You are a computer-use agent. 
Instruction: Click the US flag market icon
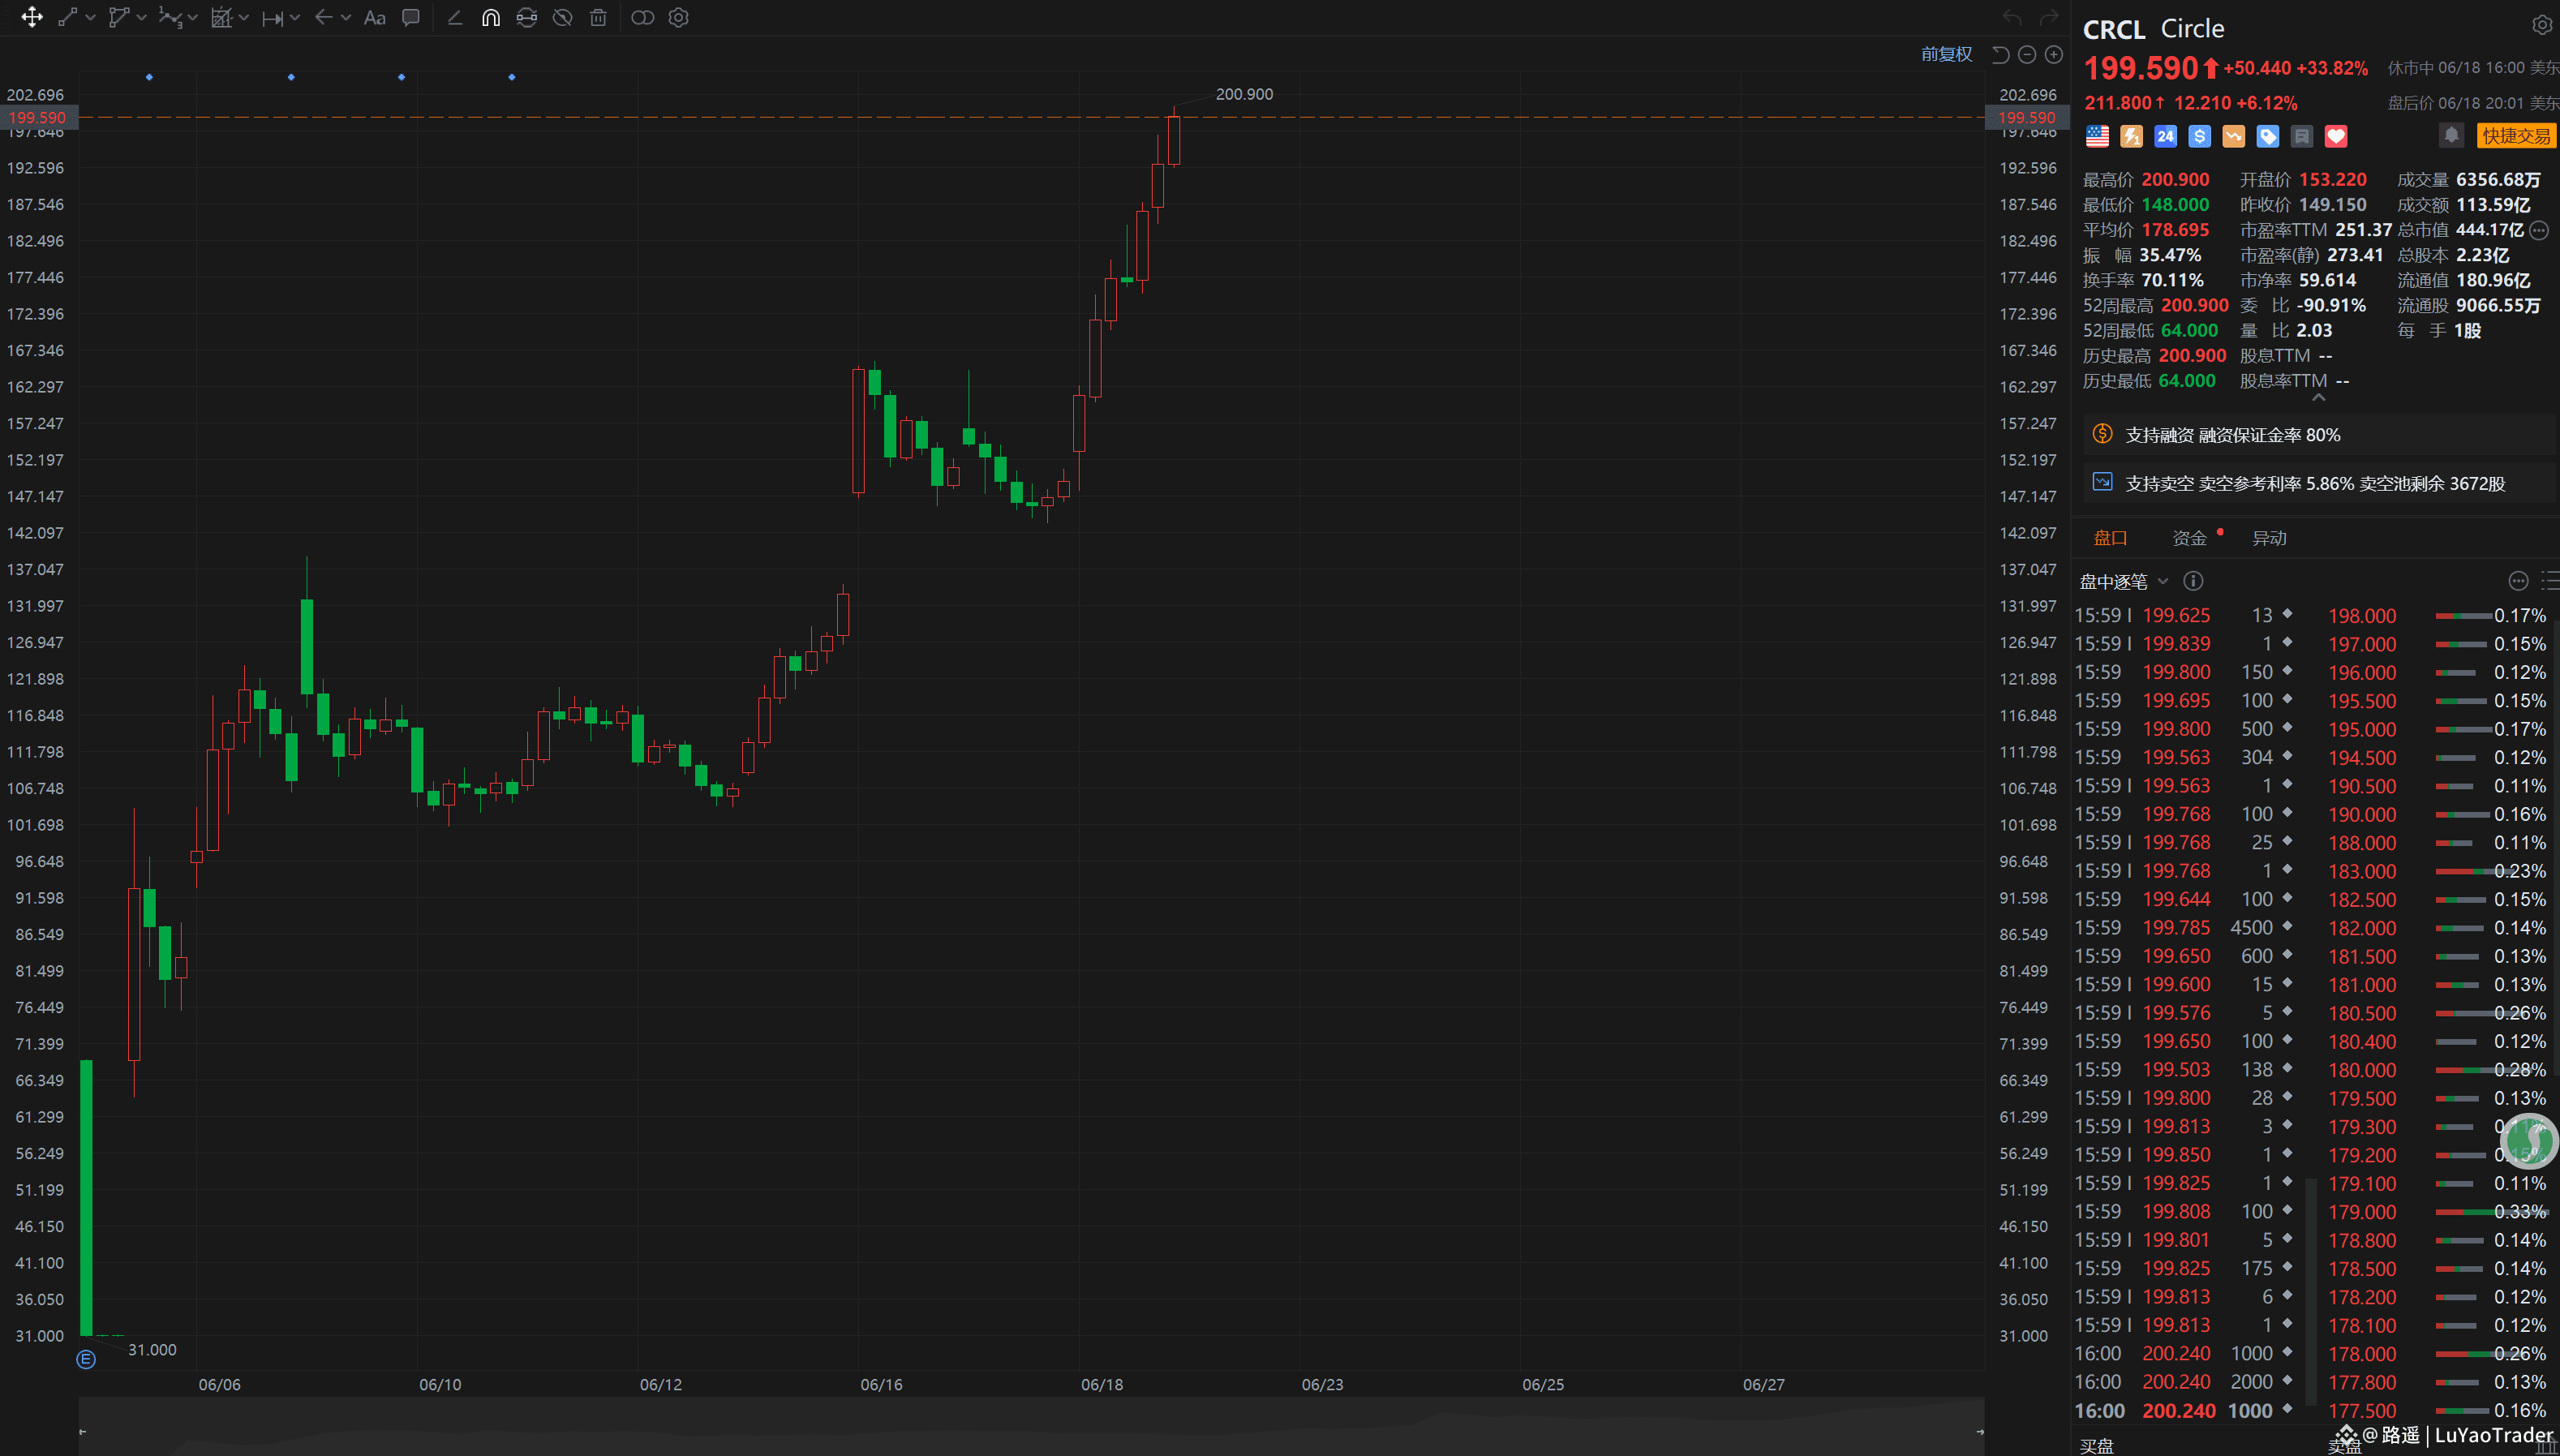[x=2097, y=136]
